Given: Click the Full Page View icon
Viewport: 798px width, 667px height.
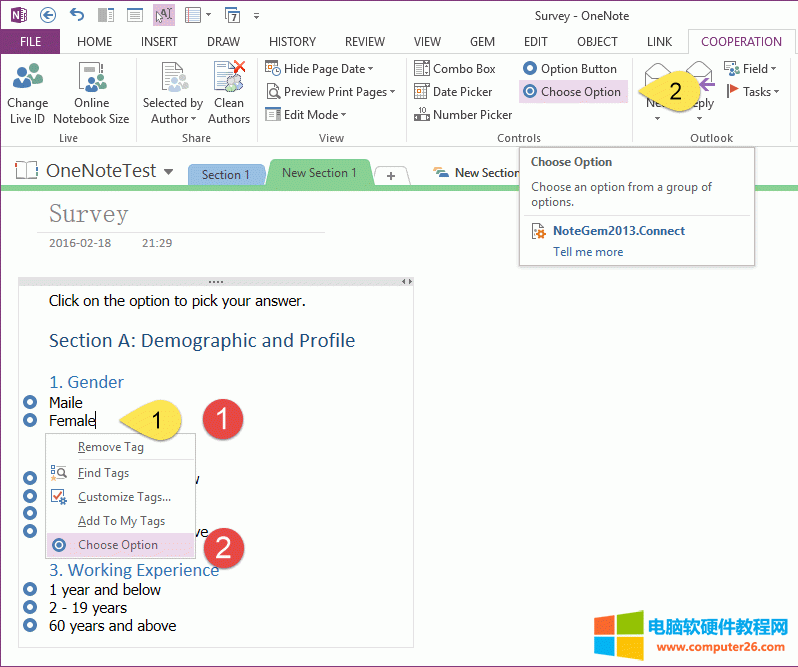Looking at the screenshot, I should click(x=135, y=15).
